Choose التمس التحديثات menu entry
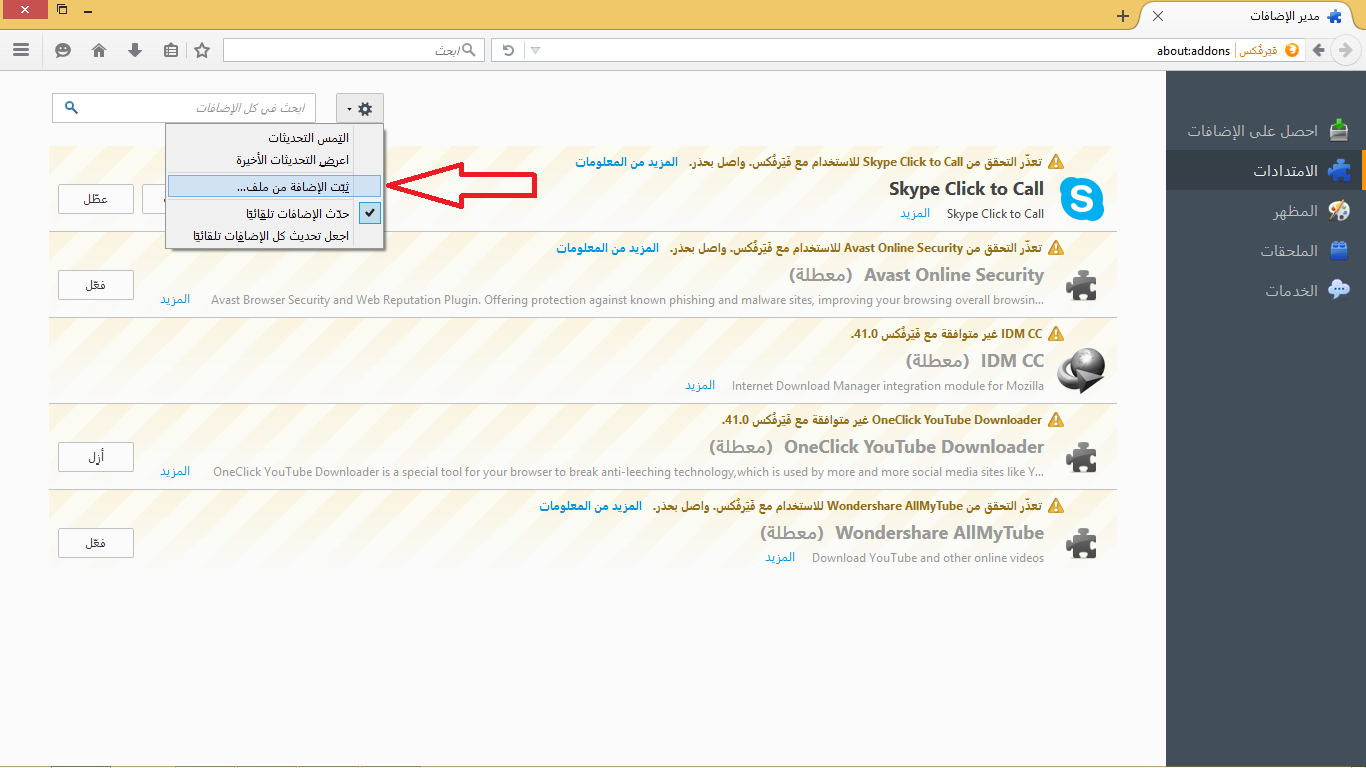The width and height of the screenshot is (1366, 768). tap(274, 138)
